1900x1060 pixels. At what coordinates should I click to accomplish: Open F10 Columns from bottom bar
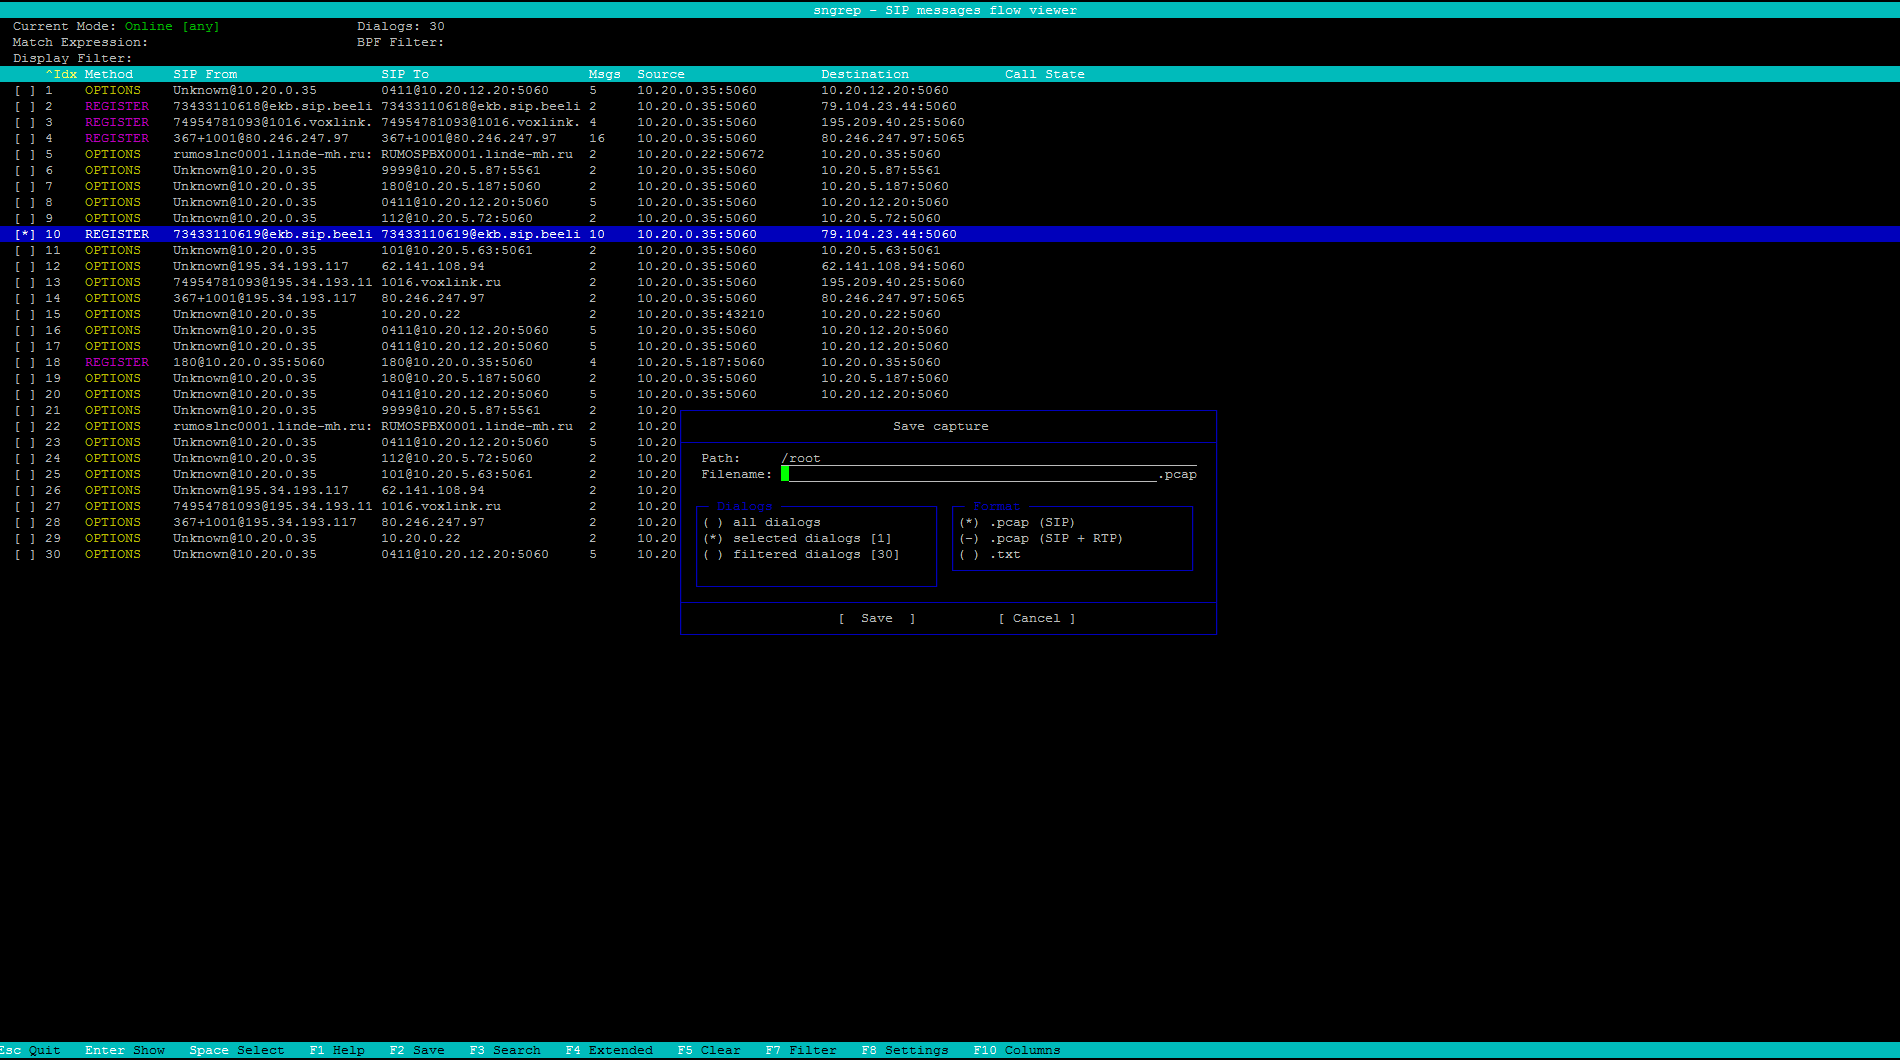tap(1017, 1050)
